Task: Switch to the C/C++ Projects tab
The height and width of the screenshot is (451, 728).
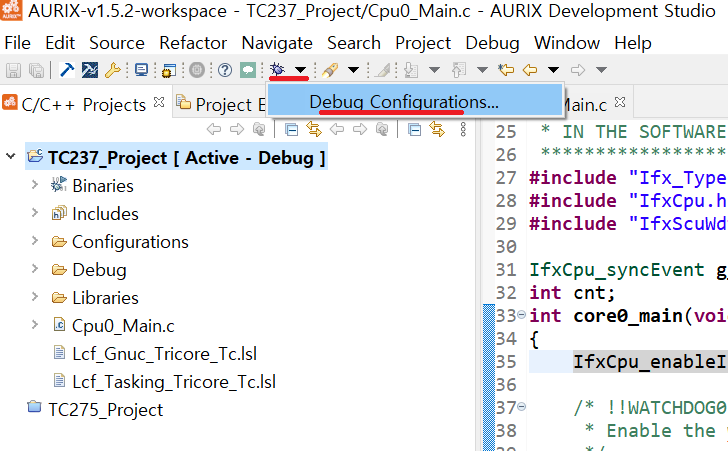Action: tap(84, 105)
